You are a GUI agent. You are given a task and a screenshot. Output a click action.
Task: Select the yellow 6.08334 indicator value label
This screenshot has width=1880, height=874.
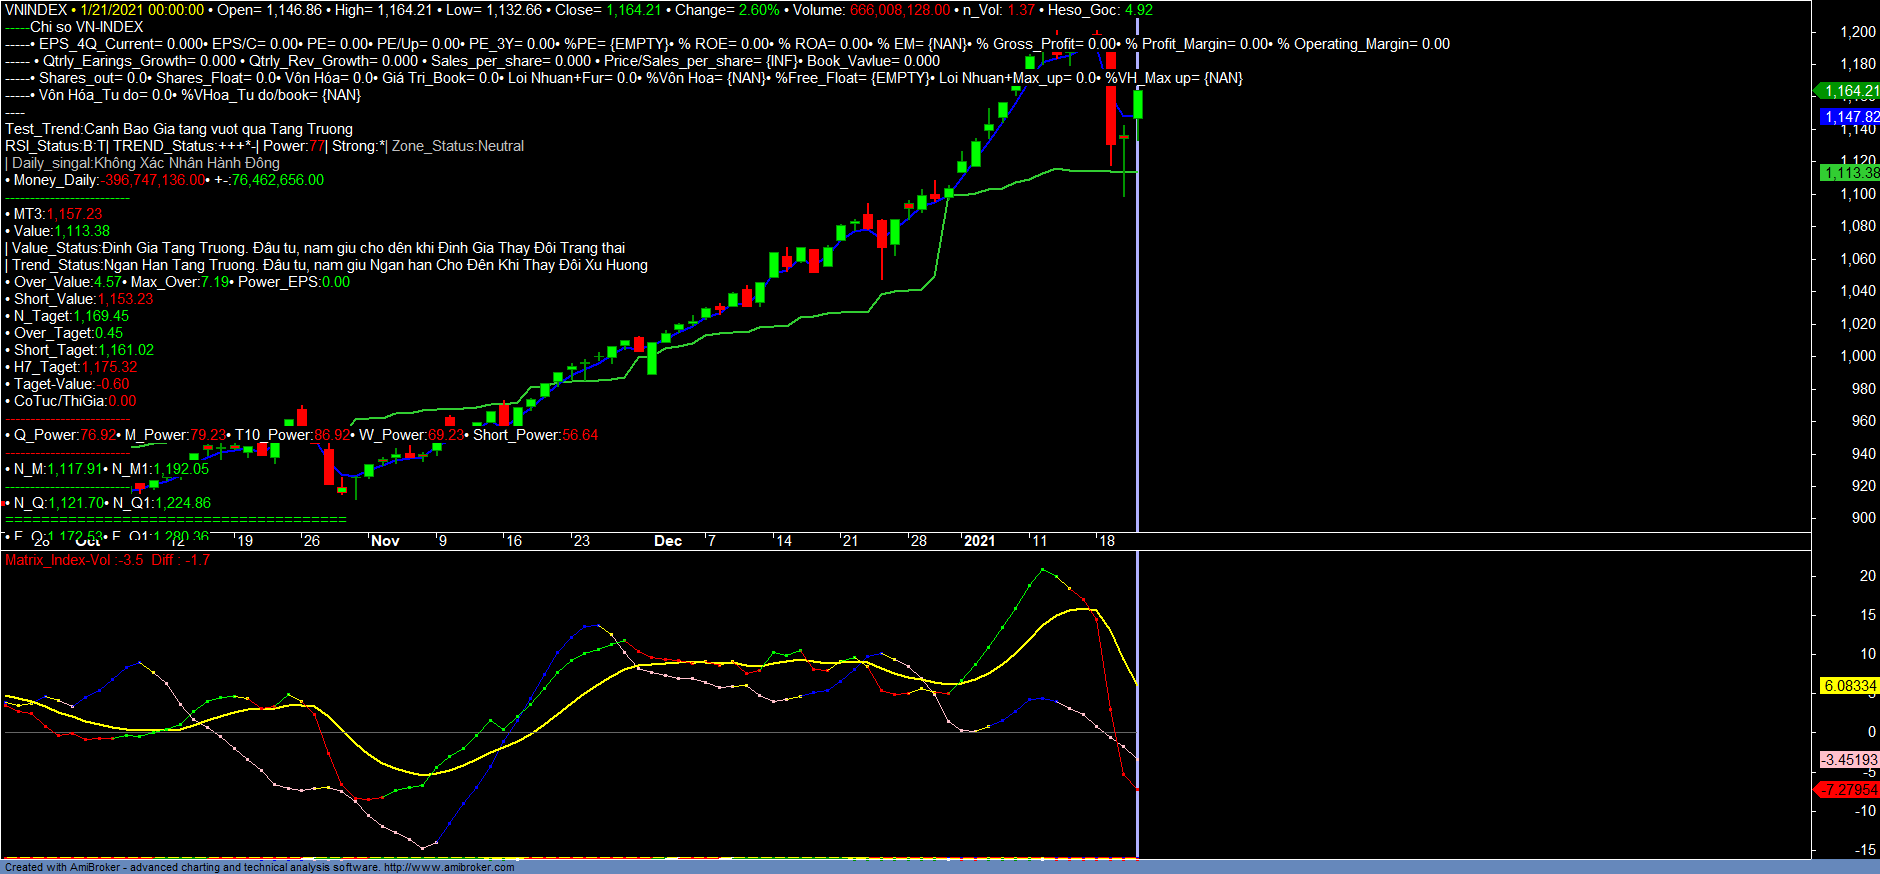click(1850, 686)
